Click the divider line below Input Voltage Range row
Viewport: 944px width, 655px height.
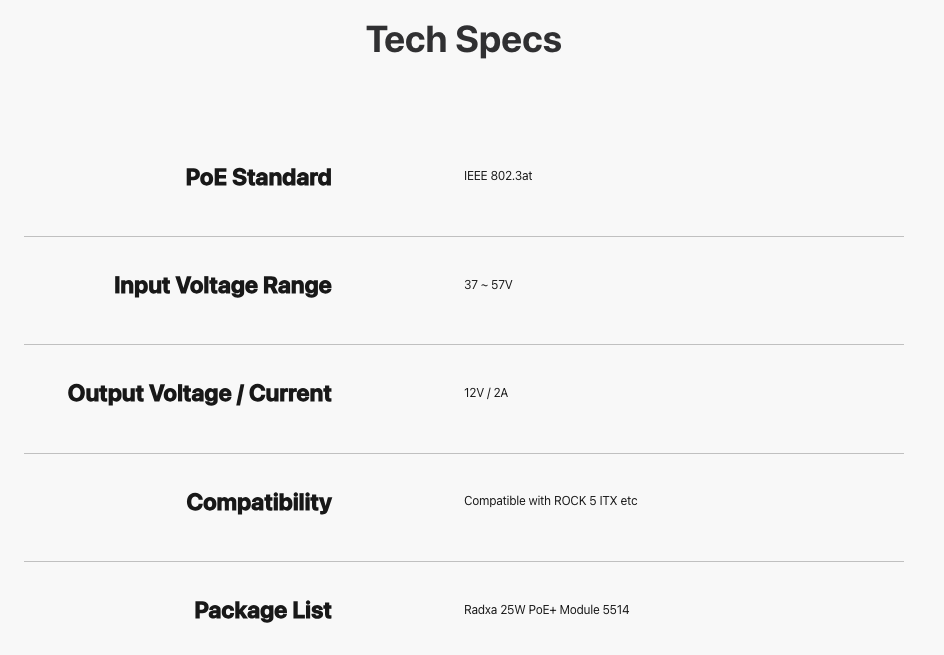click(x=464, y=345)
